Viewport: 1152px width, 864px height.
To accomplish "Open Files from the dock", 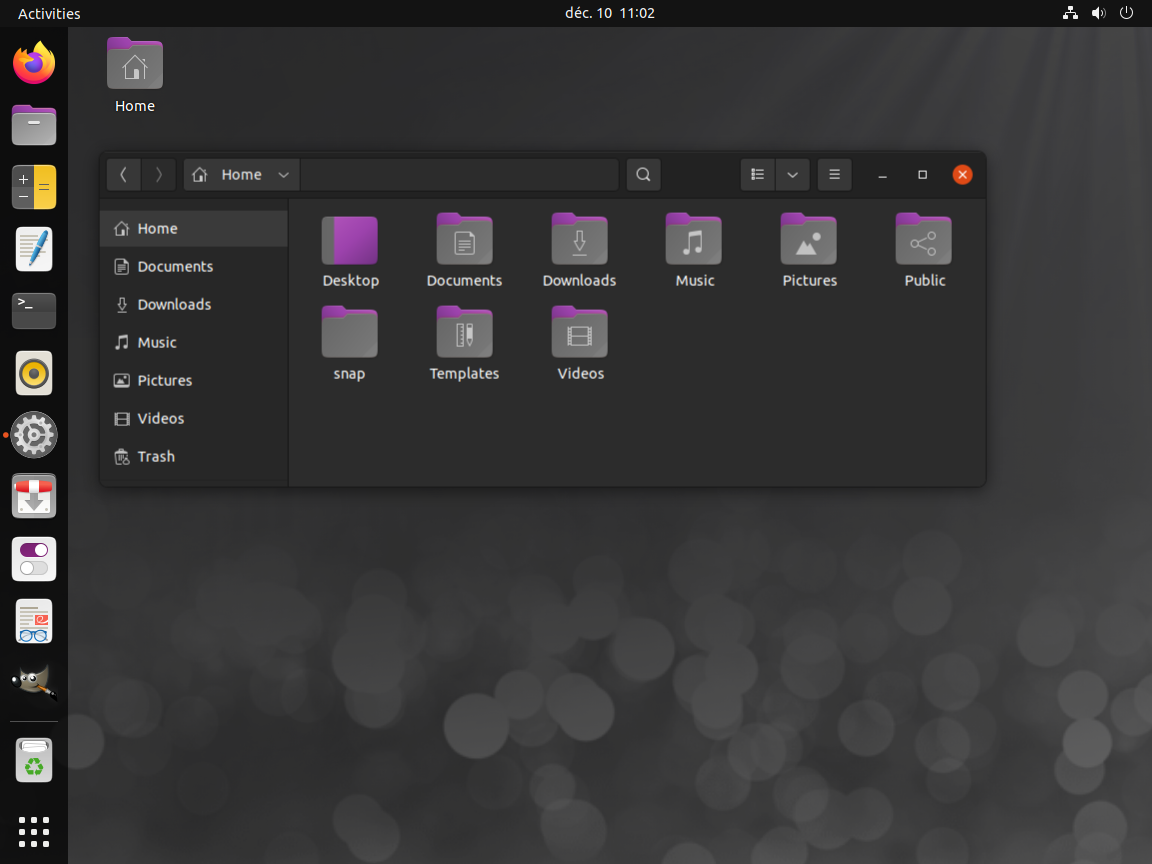I will pyautogui.click(x=34, y=125).
